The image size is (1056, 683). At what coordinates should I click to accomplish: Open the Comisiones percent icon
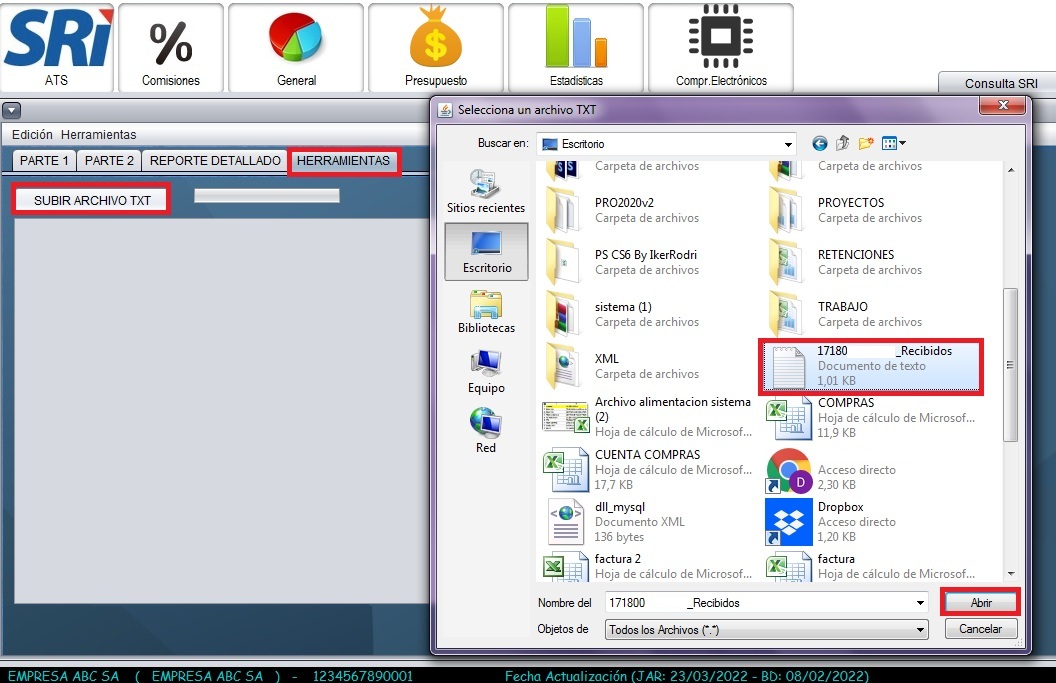click(x=171, y=46)
